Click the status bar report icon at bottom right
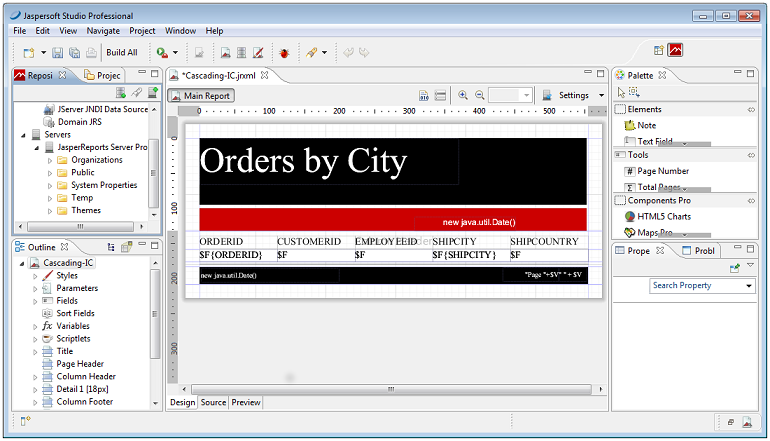 tap(747, 422)
